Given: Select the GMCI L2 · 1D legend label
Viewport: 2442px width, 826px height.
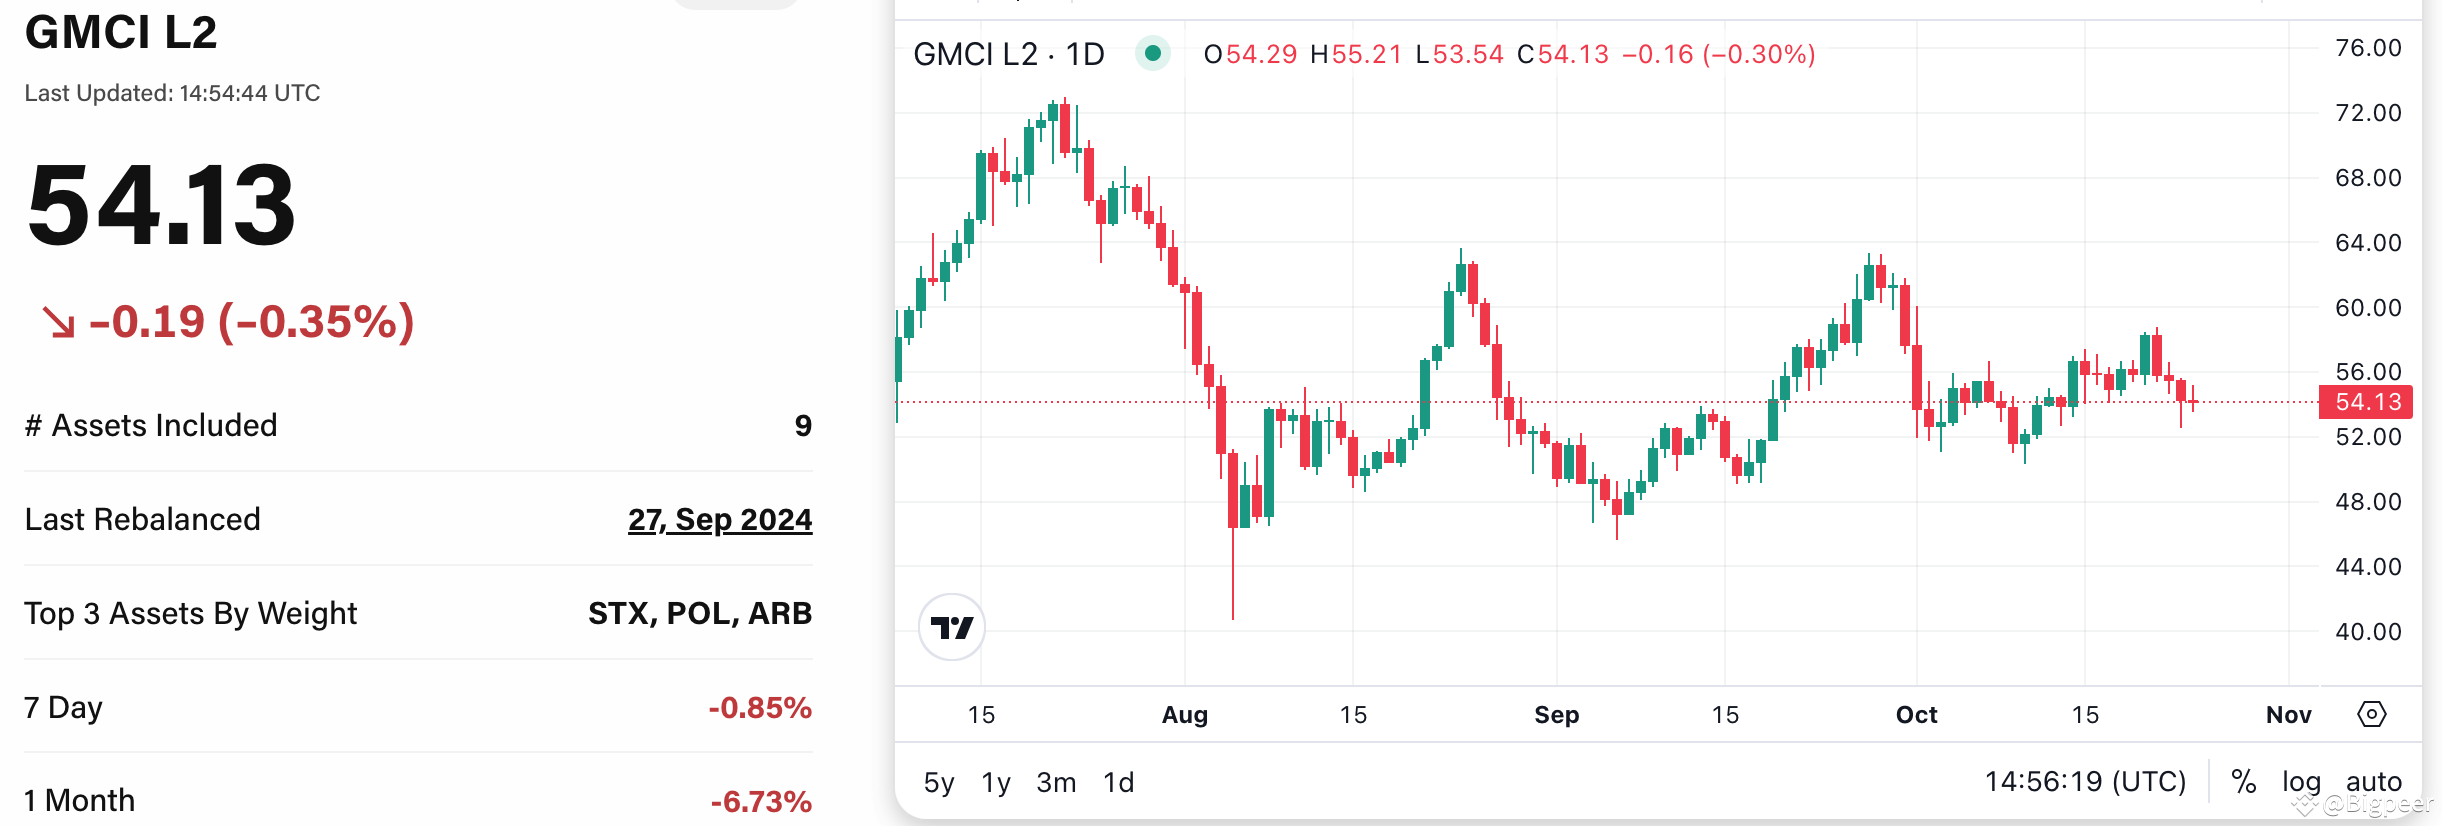Looking at the screenshot, I should [1010, 53].
